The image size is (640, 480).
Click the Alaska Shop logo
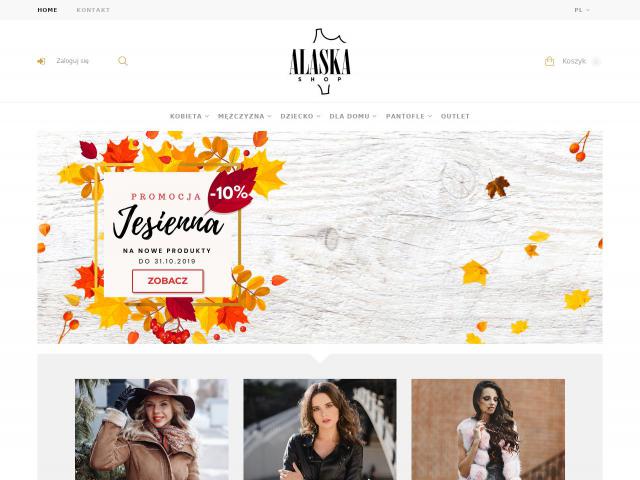pos(320,61)
